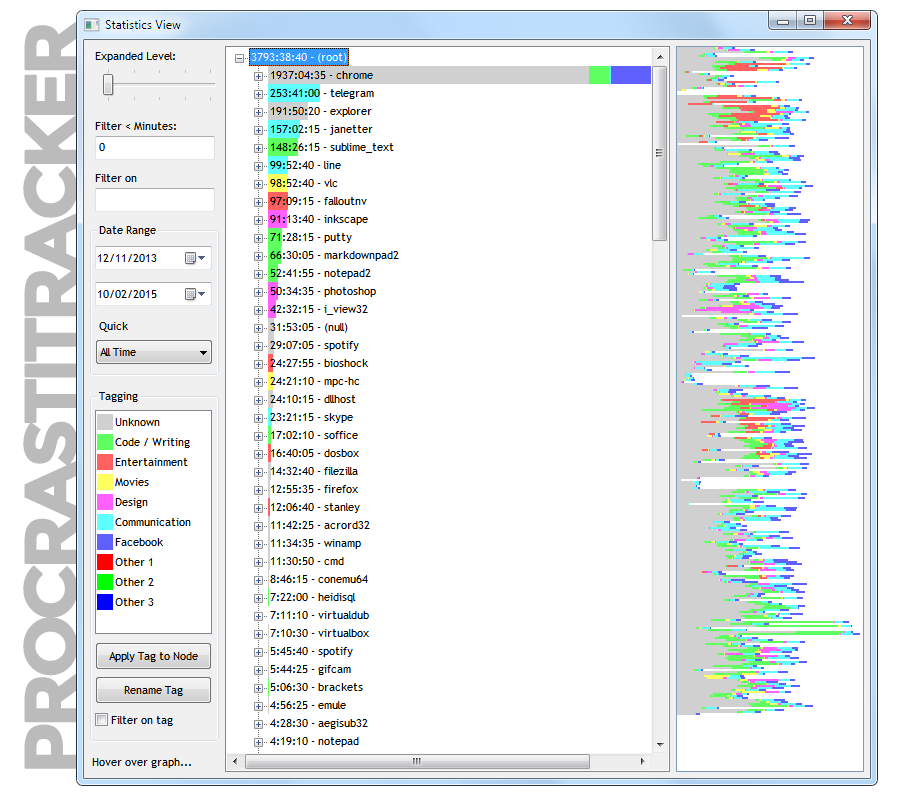900x800 pixels.
Task: Click Apply Tag to Node button
Action: coord(153,656)
